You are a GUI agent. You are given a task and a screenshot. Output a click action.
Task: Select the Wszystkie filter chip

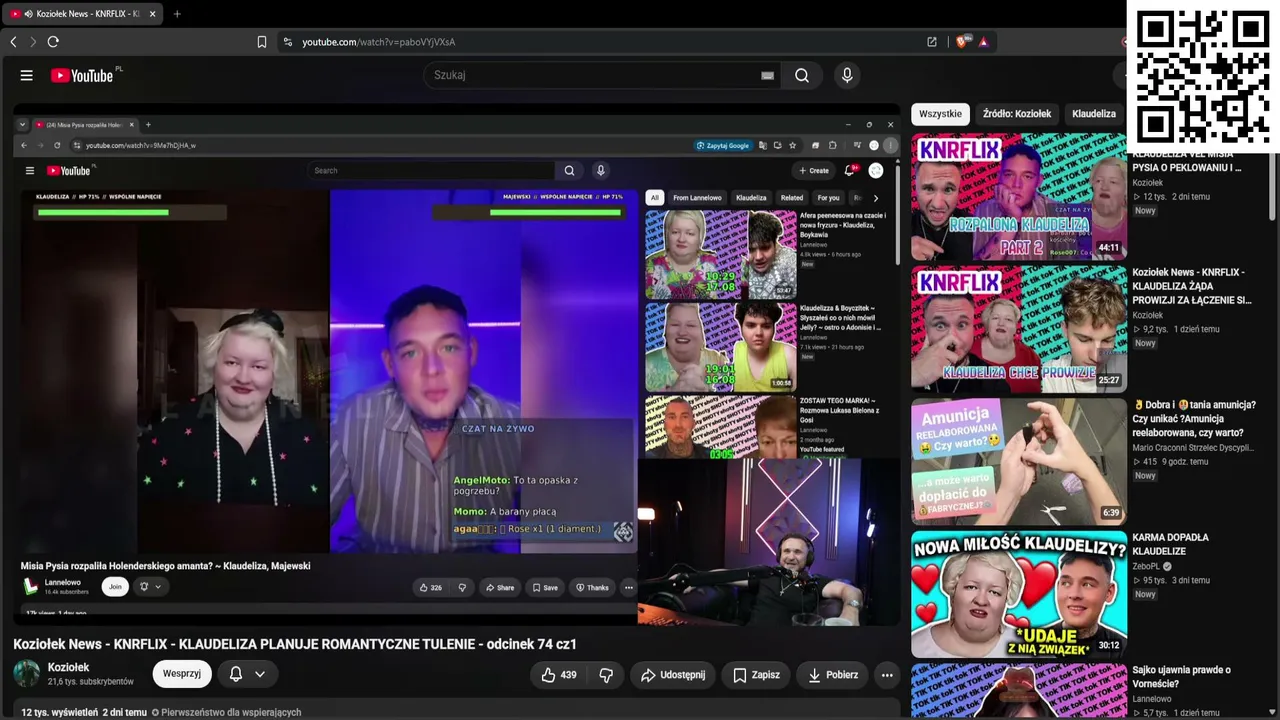click(940, 114)
